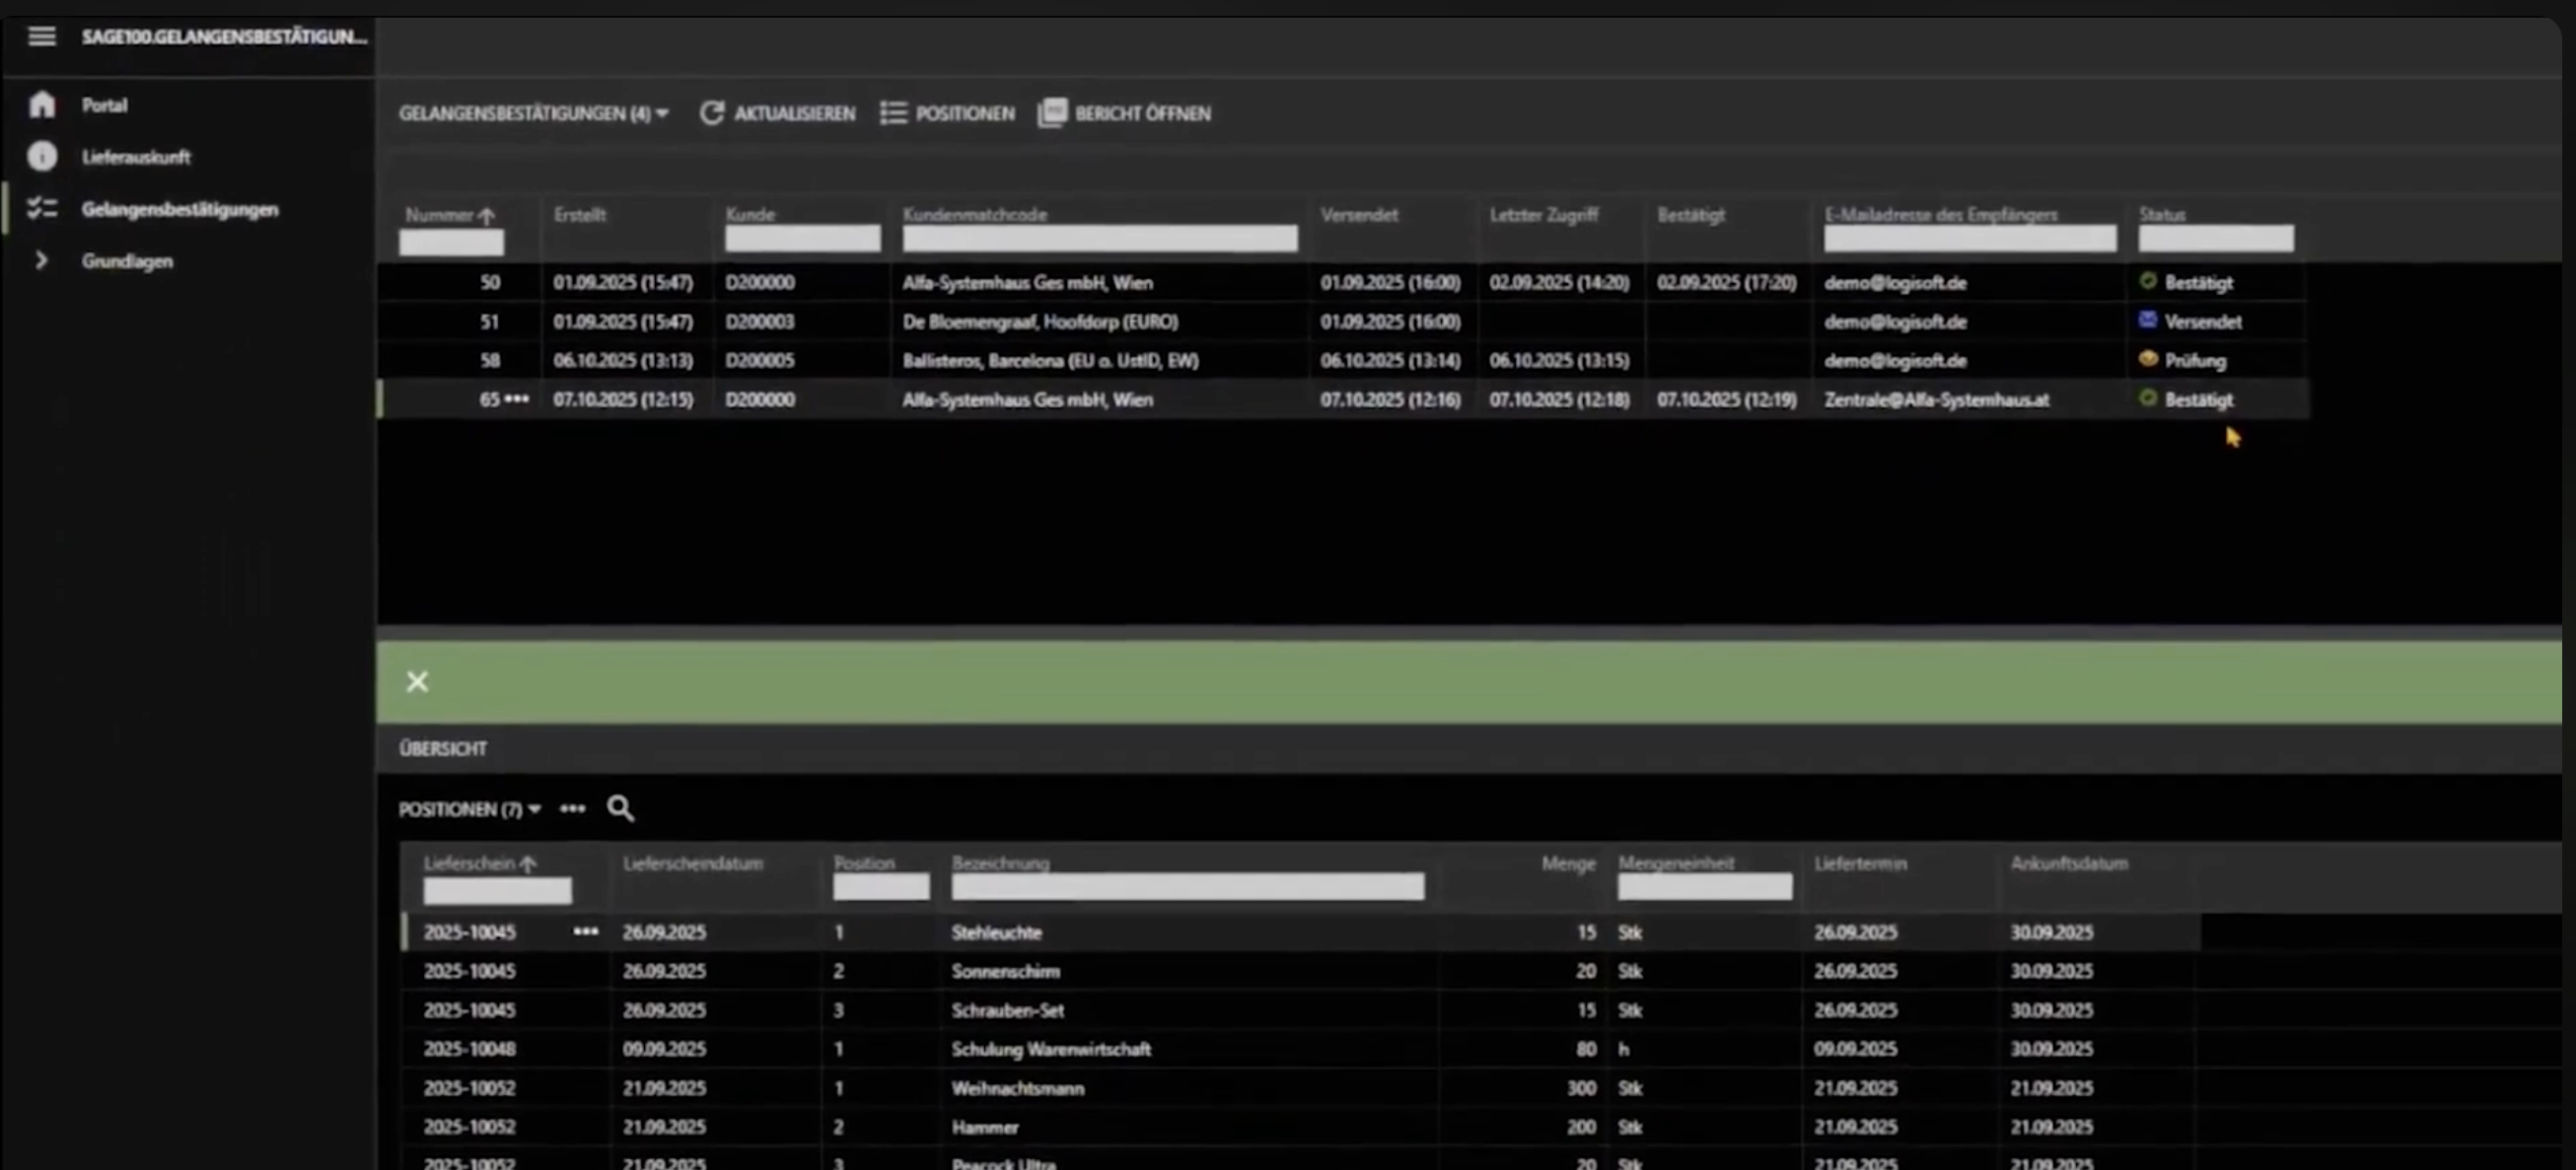Select the Sonnenschirm position row

coord(1300,971)
